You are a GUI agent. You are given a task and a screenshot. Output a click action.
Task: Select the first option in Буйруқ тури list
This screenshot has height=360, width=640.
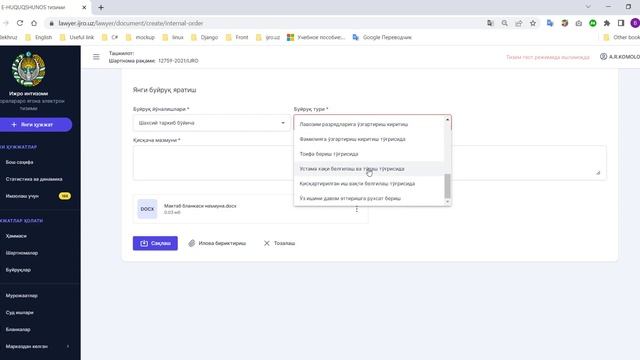point(369,124)
